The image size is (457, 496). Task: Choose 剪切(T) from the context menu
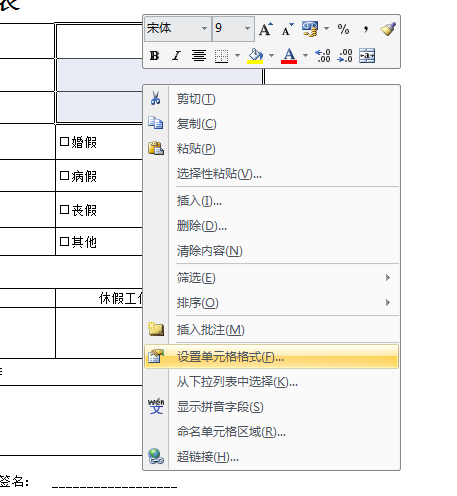point(272,99)
